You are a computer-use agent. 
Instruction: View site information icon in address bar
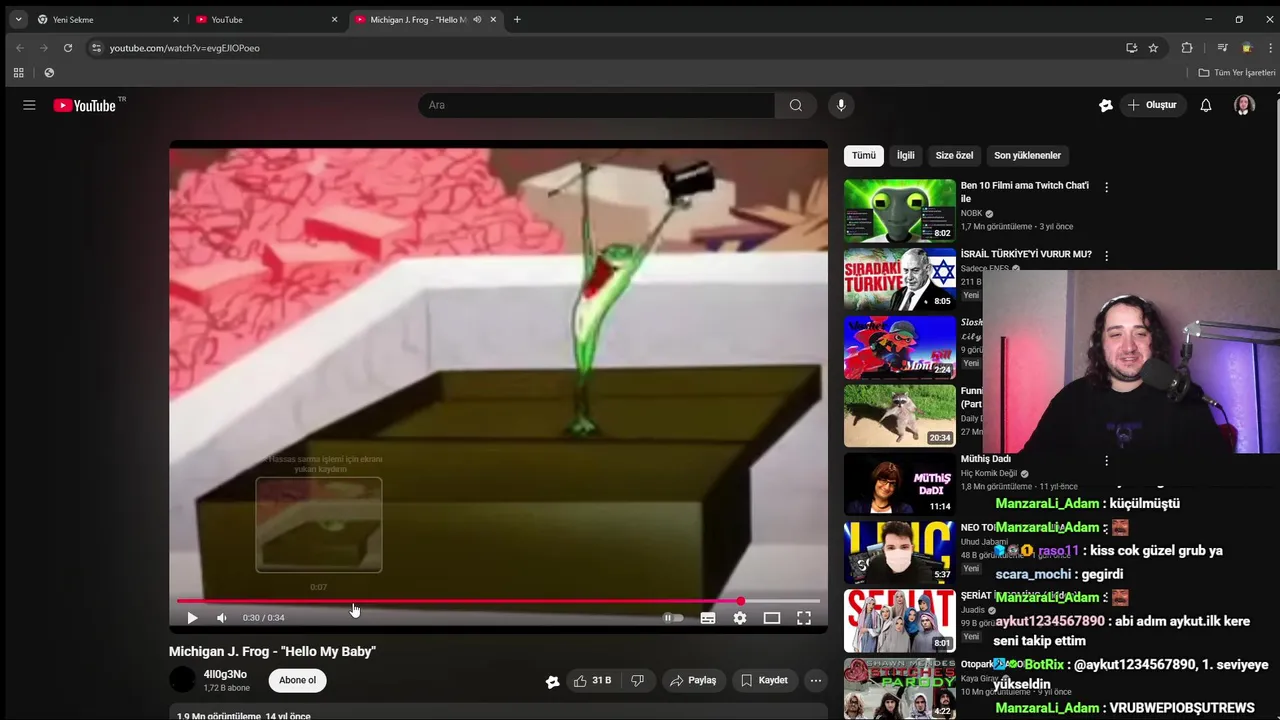[96, 47]
